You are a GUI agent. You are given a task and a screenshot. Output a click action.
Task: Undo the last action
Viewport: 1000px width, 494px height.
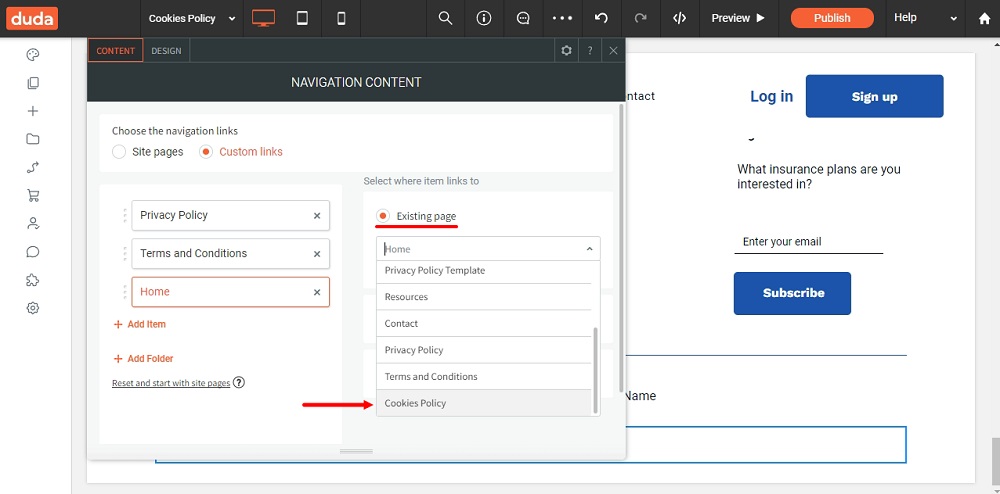pyautogui.click(x=601, y=18)
